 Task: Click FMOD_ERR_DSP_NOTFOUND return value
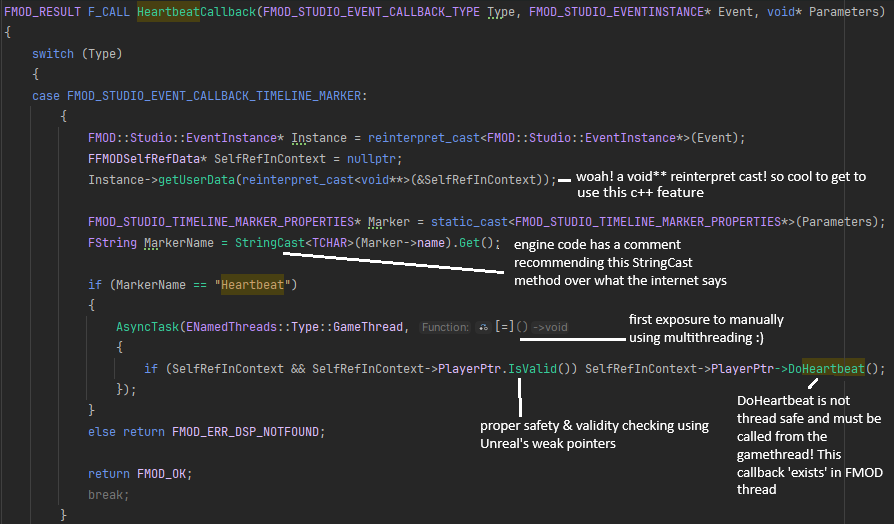[x=245, y=432]
